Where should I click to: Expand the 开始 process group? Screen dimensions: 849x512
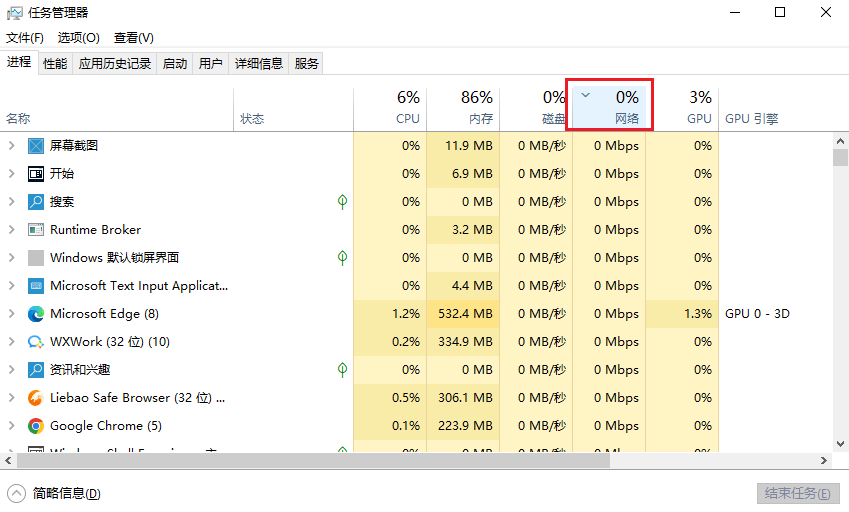point(11,174)
